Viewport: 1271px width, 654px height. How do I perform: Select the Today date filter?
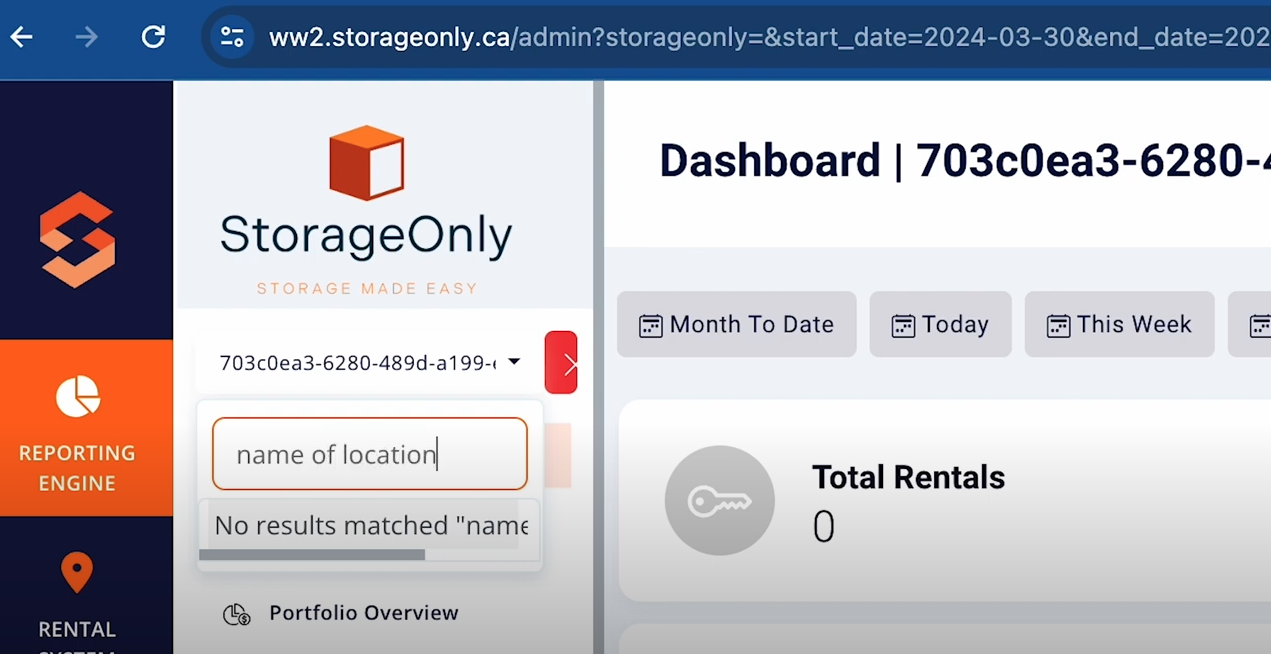941,325
